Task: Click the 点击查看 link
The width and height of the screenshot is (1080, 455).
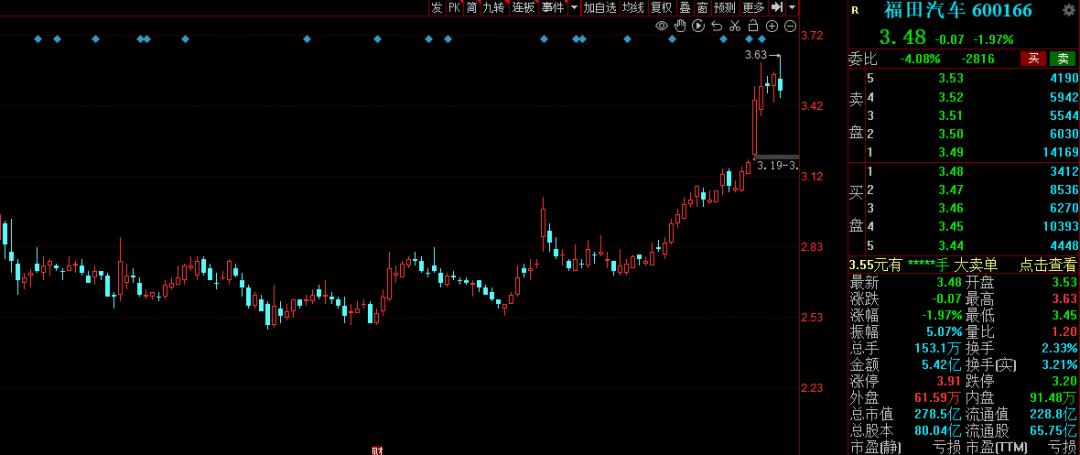Action: [1047, 264]
